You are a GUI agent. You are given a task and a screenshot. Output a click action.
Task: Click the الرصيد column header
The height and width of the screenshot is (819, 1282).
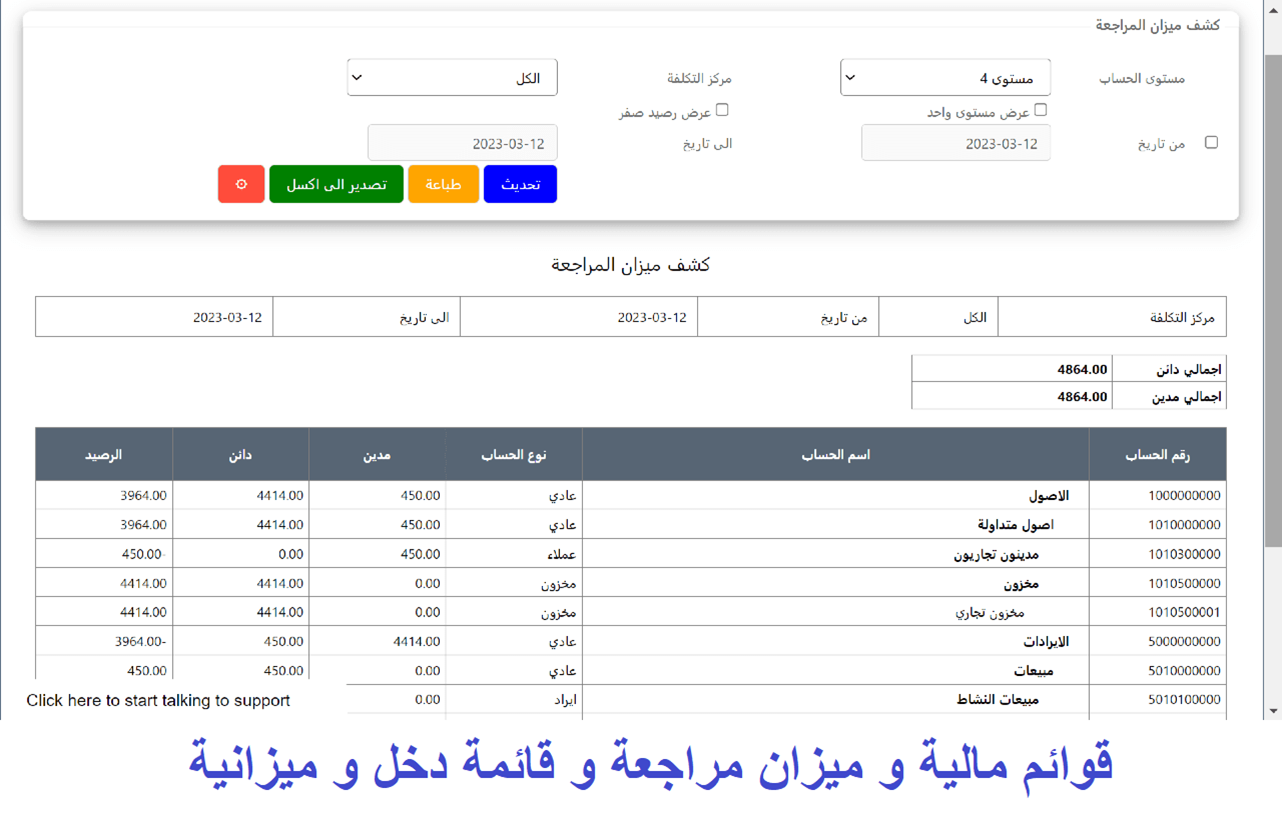coord(103,455)
